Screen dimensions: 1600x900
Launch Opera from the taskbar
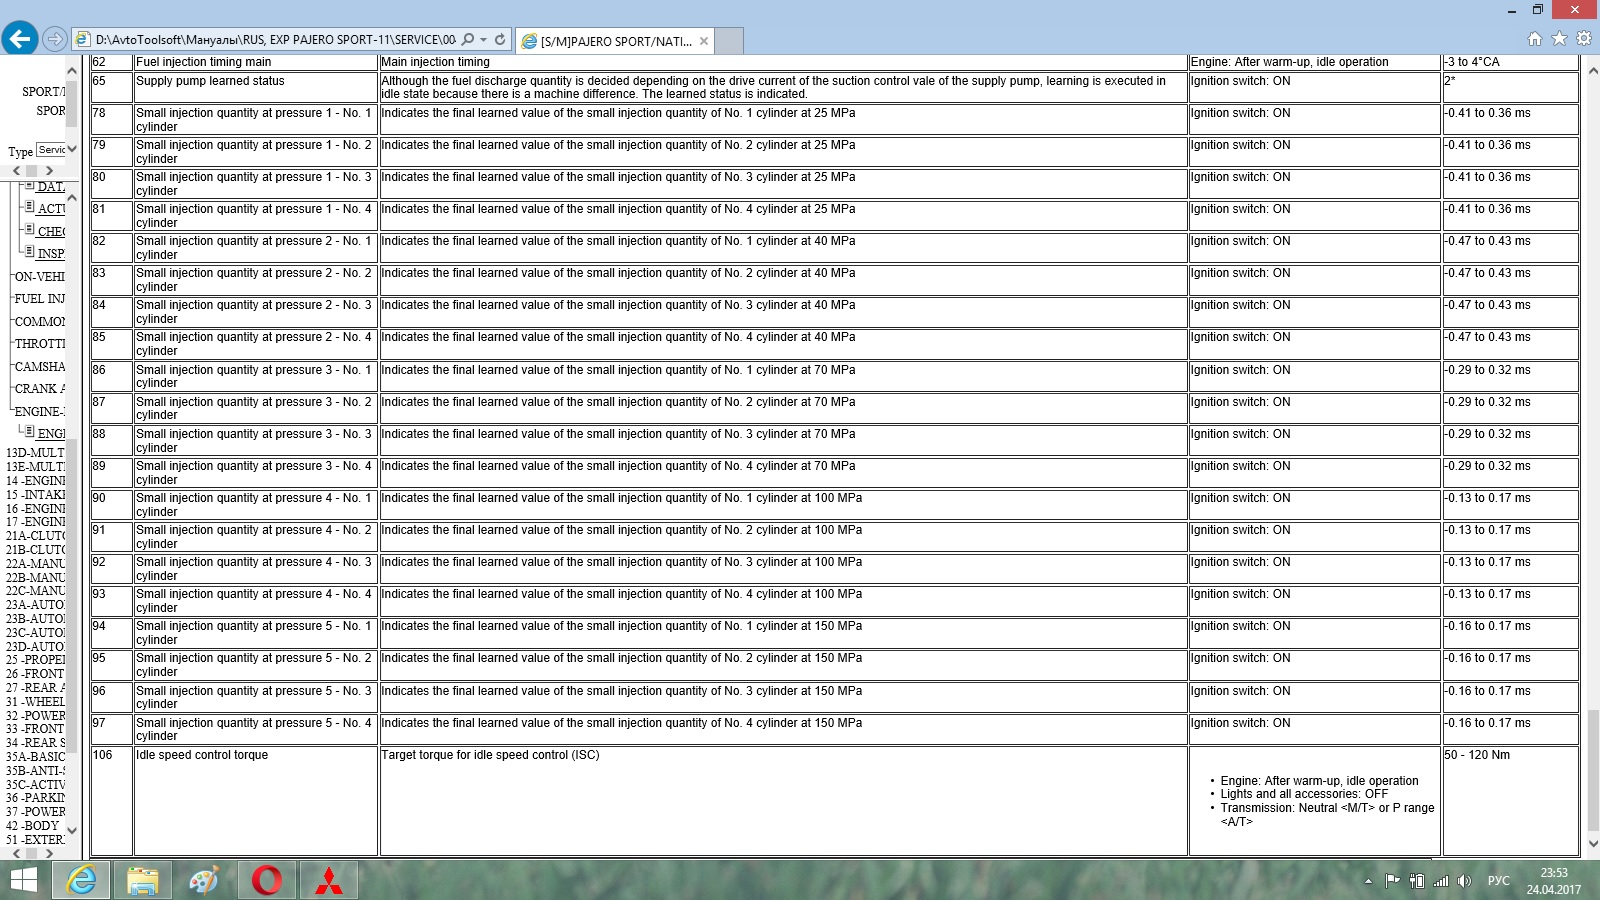pyautogui.click(x=267, y=880)
